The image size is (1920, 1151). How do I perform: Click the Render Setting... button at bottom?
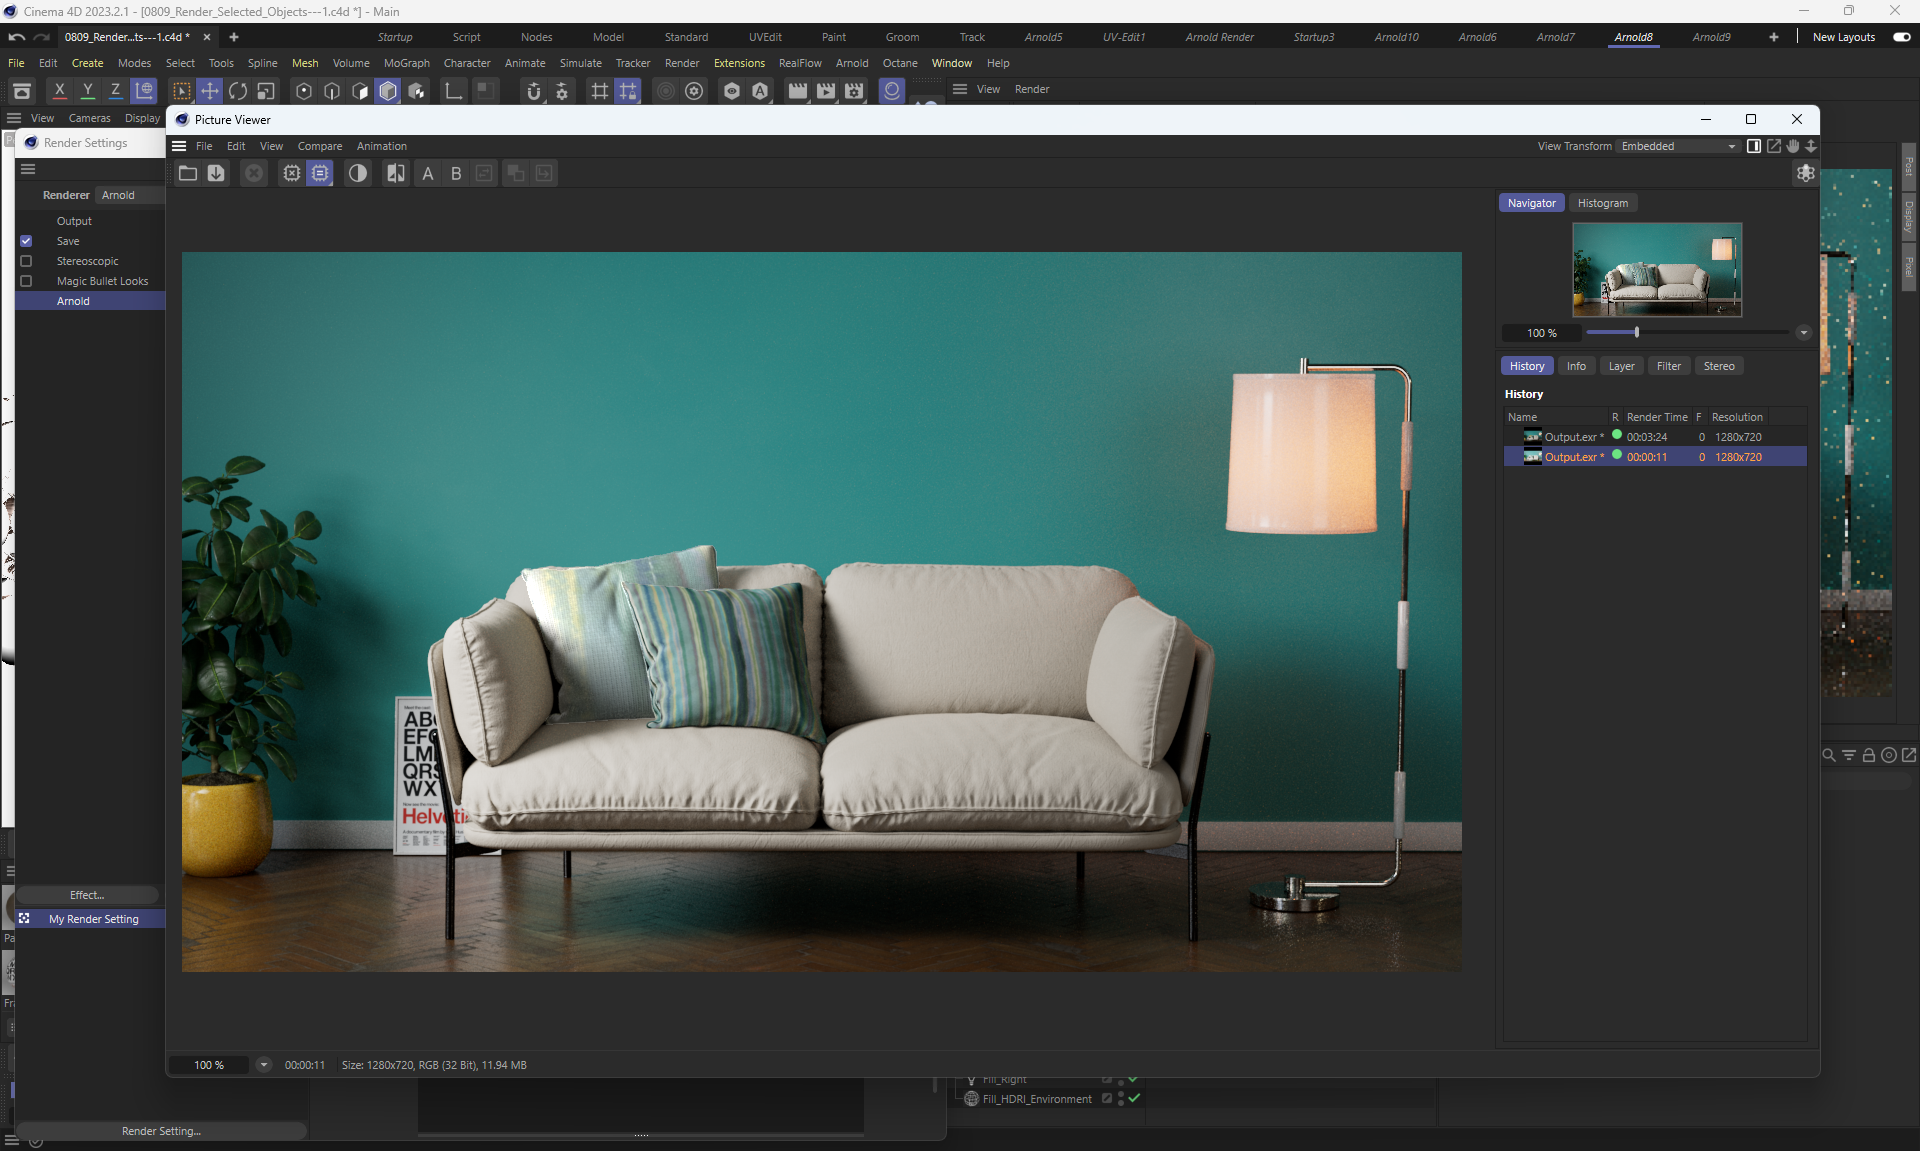click(161, 1131)
